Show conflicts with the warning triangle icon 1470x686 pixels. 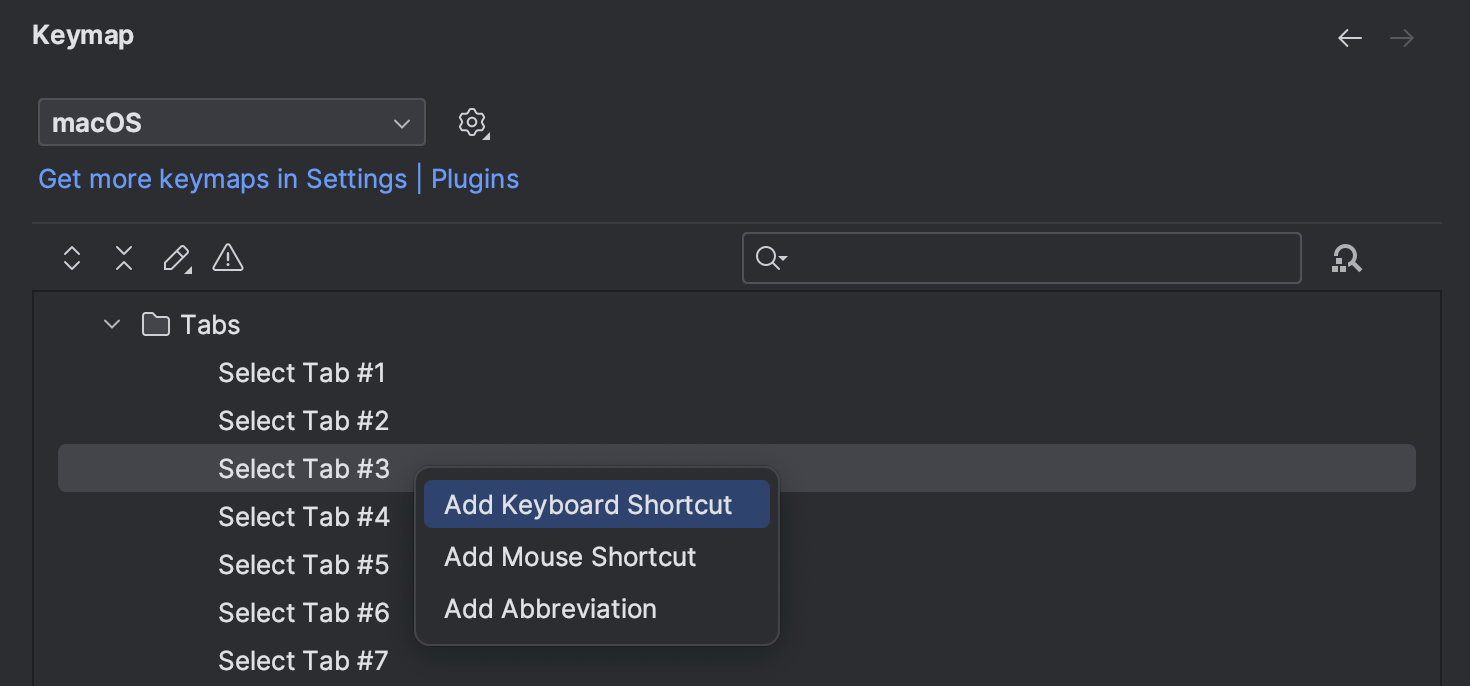point(228,259)
